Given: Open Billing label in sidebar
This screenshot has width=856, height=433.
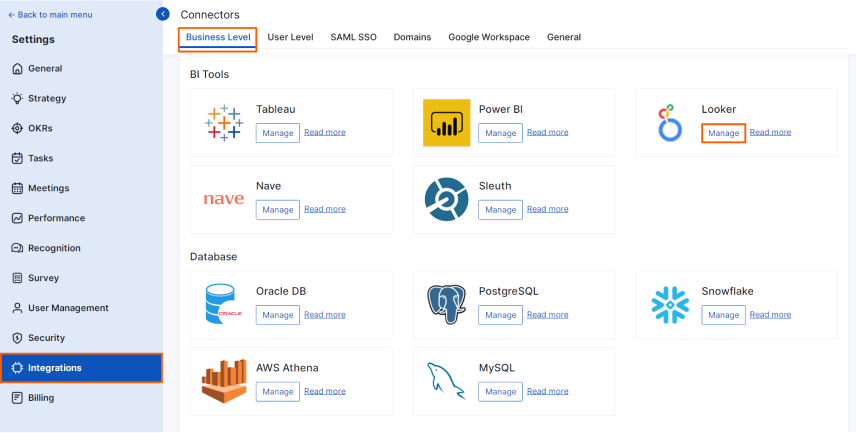Looking at the screenshot, I should pyautogui.click(x=41, y=398).
